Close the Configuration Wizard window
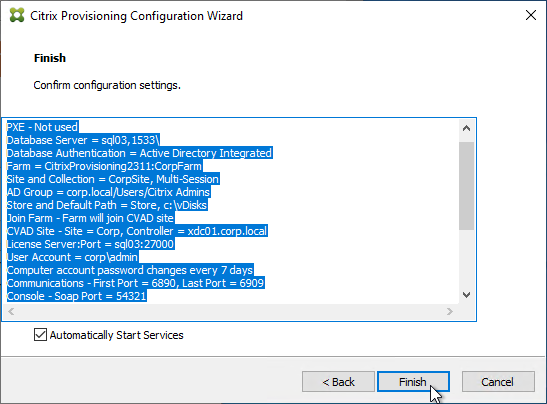 [531, 15]
